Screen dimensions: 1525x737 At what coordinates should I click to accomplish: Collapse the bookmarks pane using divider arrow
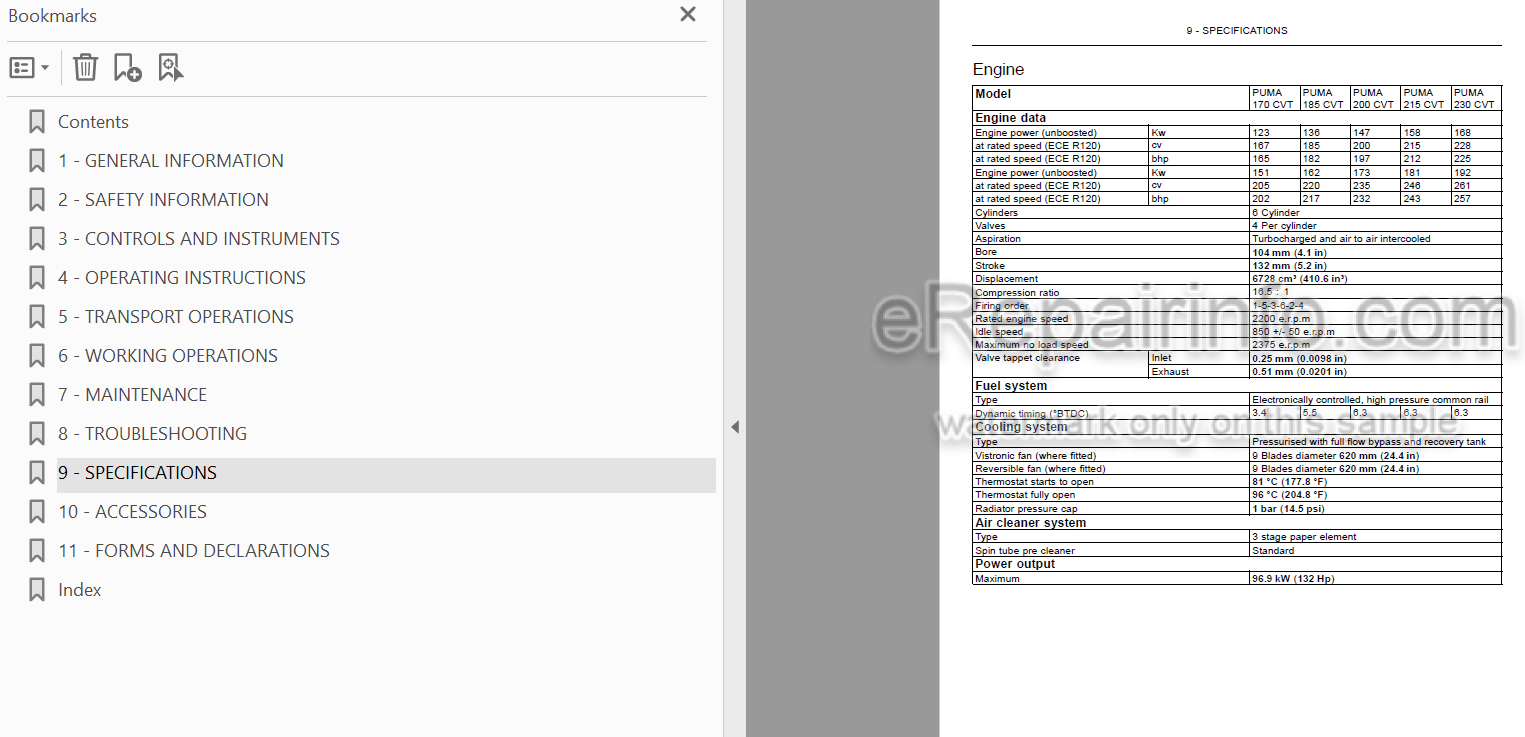pyautogui.click(x=735, y=427)
